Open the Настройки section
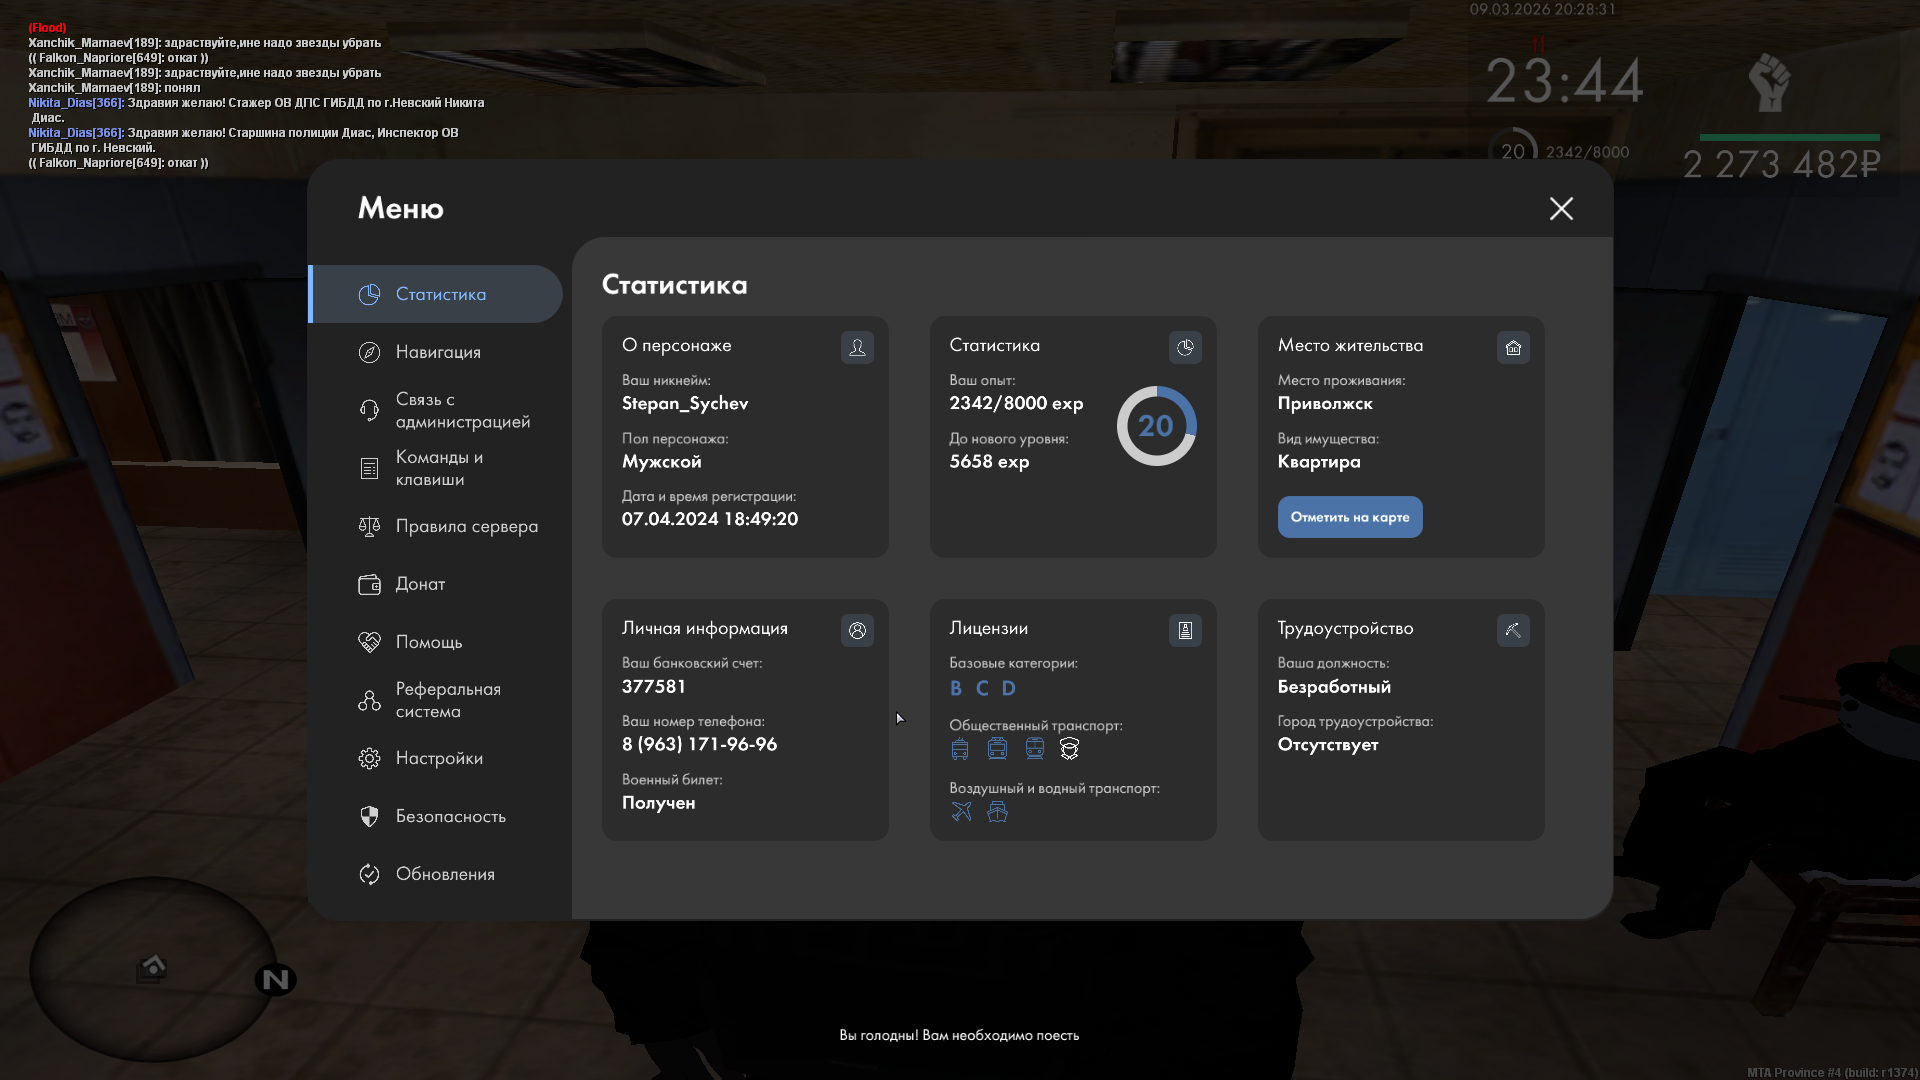This screenshot has height=1080, width=1920. point(438,758)
